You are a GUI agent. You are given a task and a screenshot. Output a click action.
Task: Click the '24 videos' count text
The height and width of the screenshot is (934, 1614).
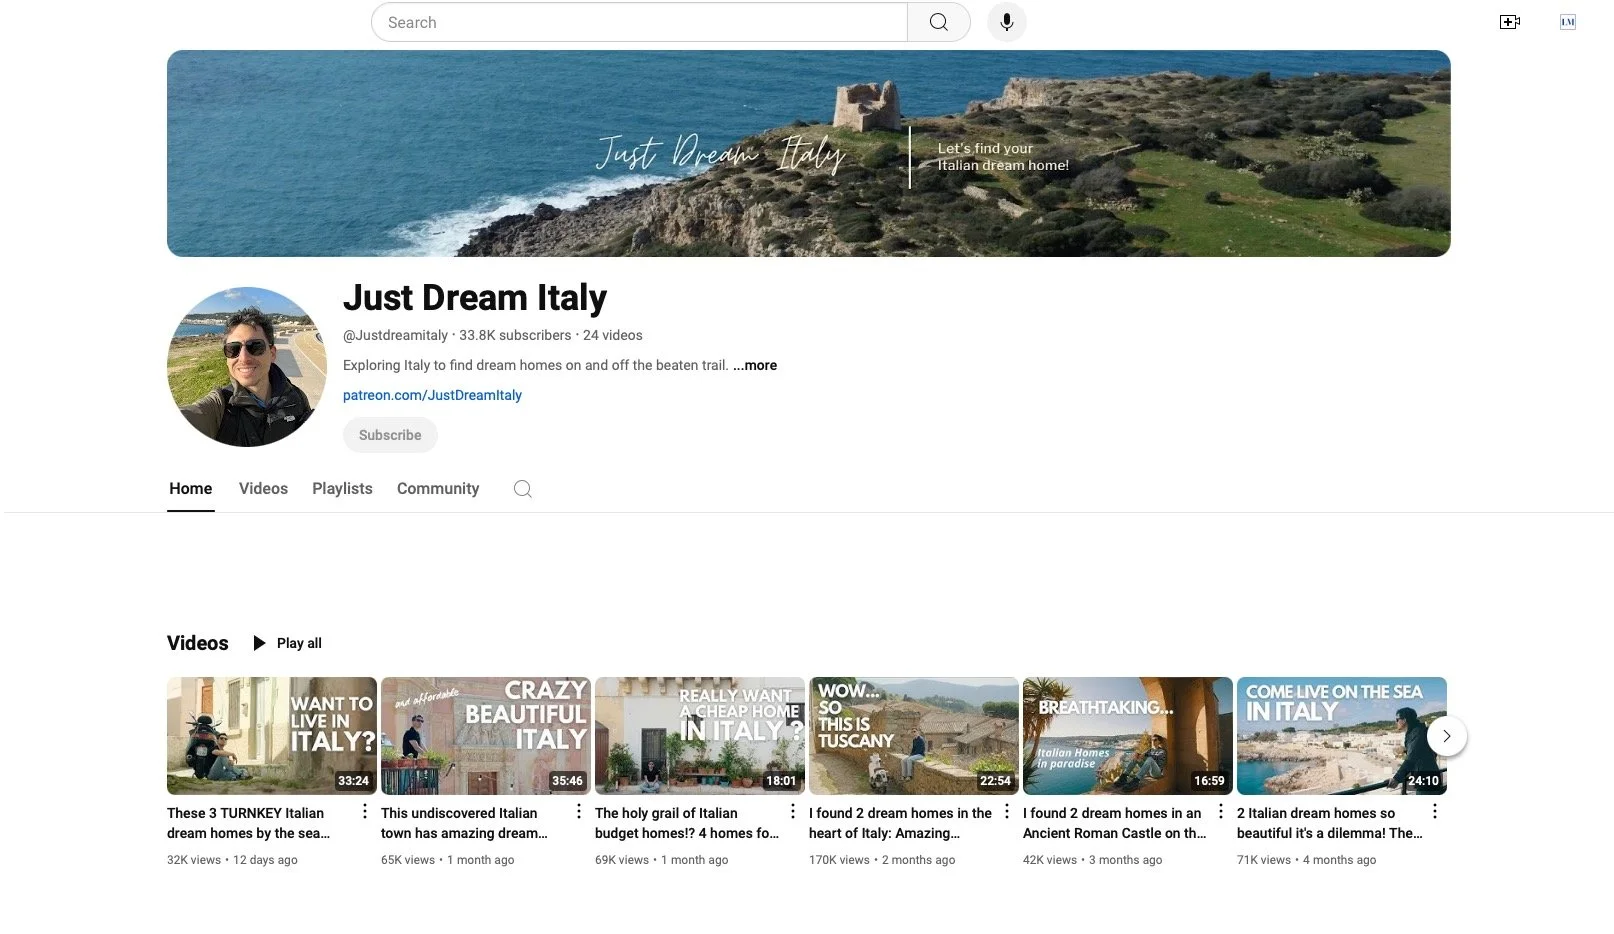[613, 335]
